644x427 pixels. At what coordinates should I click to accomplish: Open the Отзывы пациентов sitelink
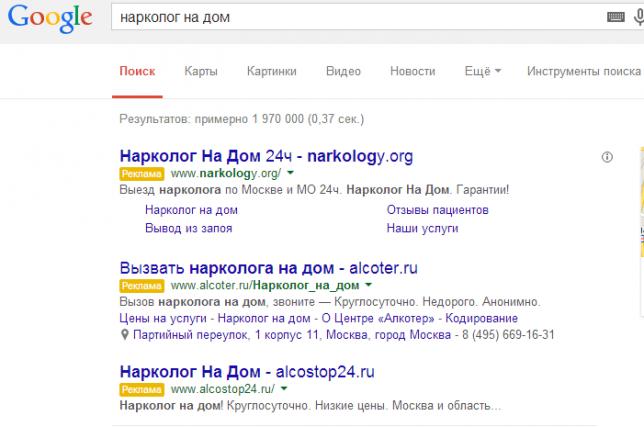[437, 210]
